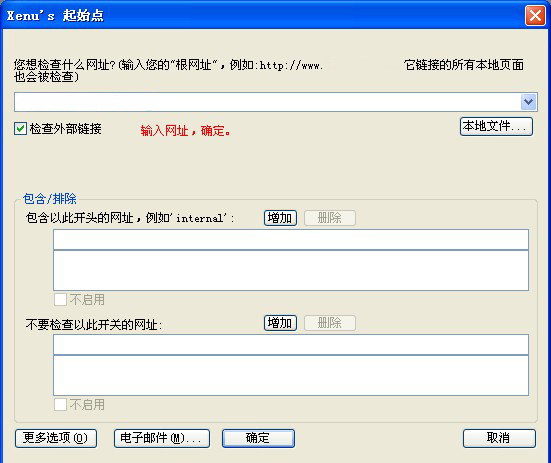Toggle 不启用 checkbox under exclude list
Image resolution: width=551 pixels, height=463 pixels.
tap(60, 405)
